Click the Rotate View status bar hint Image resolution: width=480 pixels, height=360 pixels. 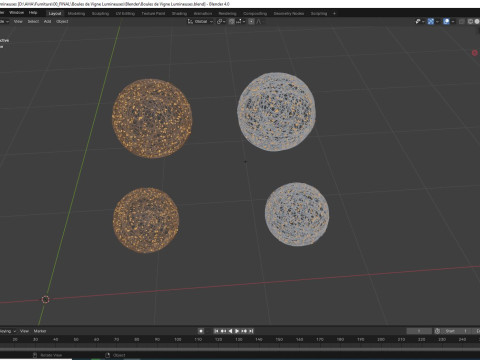click(x=48, y=355)
